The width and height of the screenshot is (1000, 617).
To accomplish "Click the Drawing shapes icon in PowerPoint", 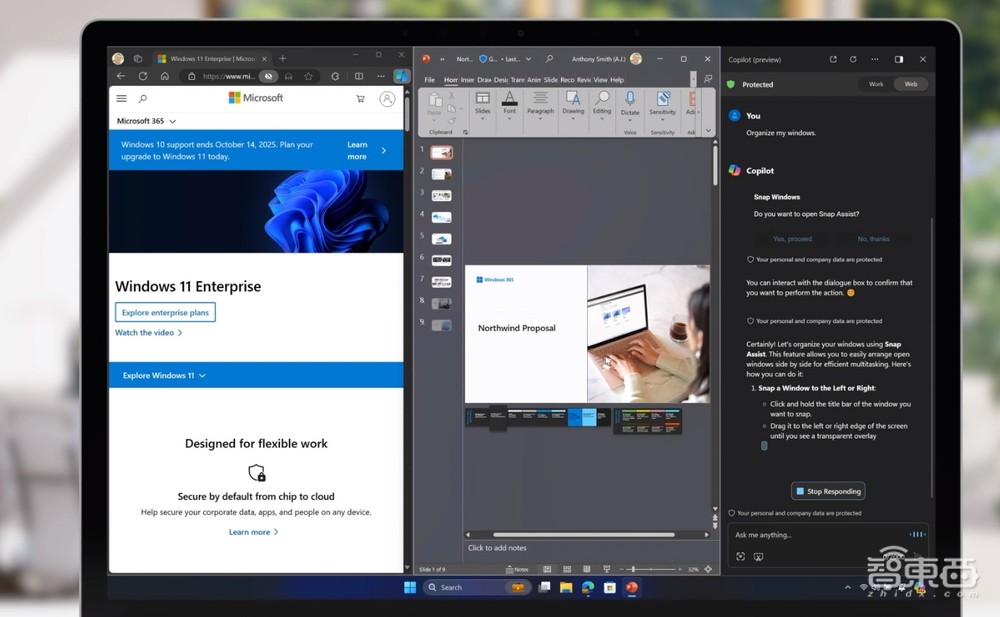I will pos(573,99).
